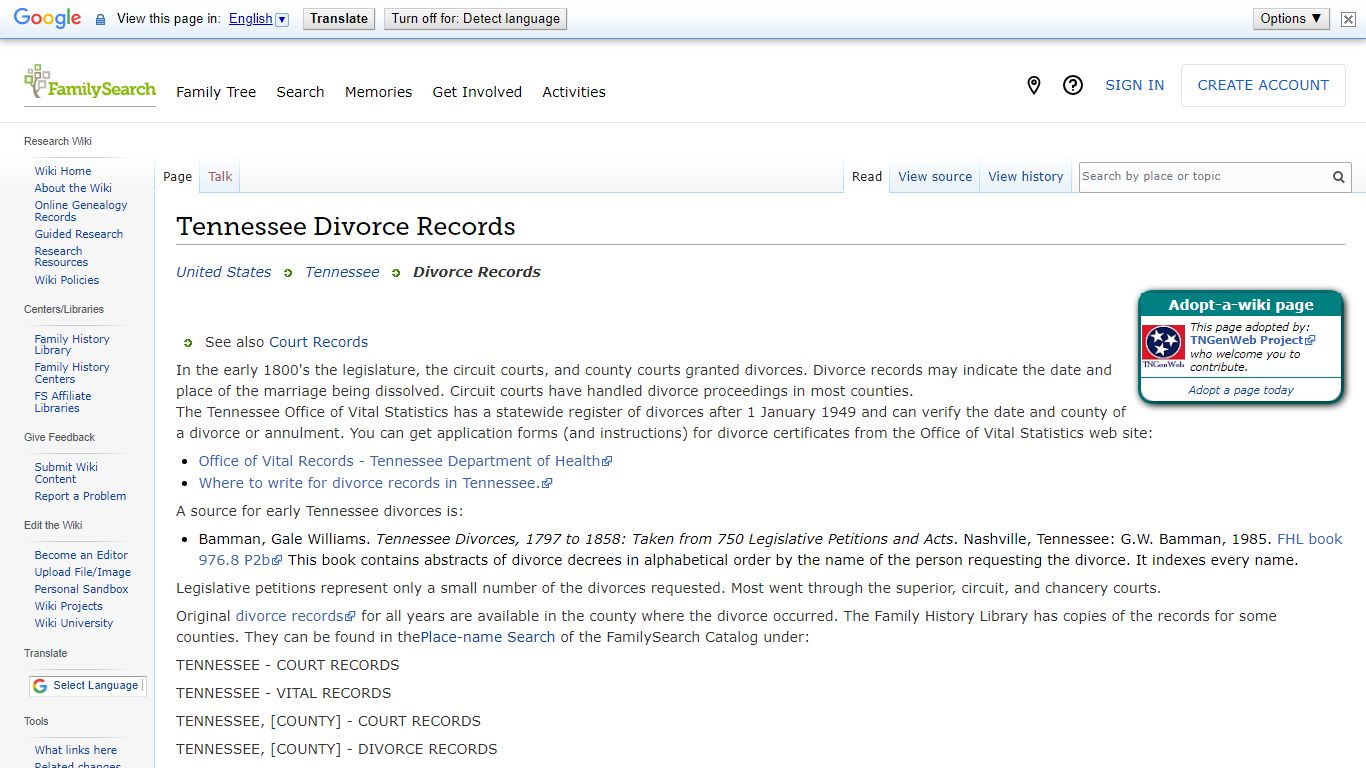Click the search magnifier icon

[x=1338, y=177]
